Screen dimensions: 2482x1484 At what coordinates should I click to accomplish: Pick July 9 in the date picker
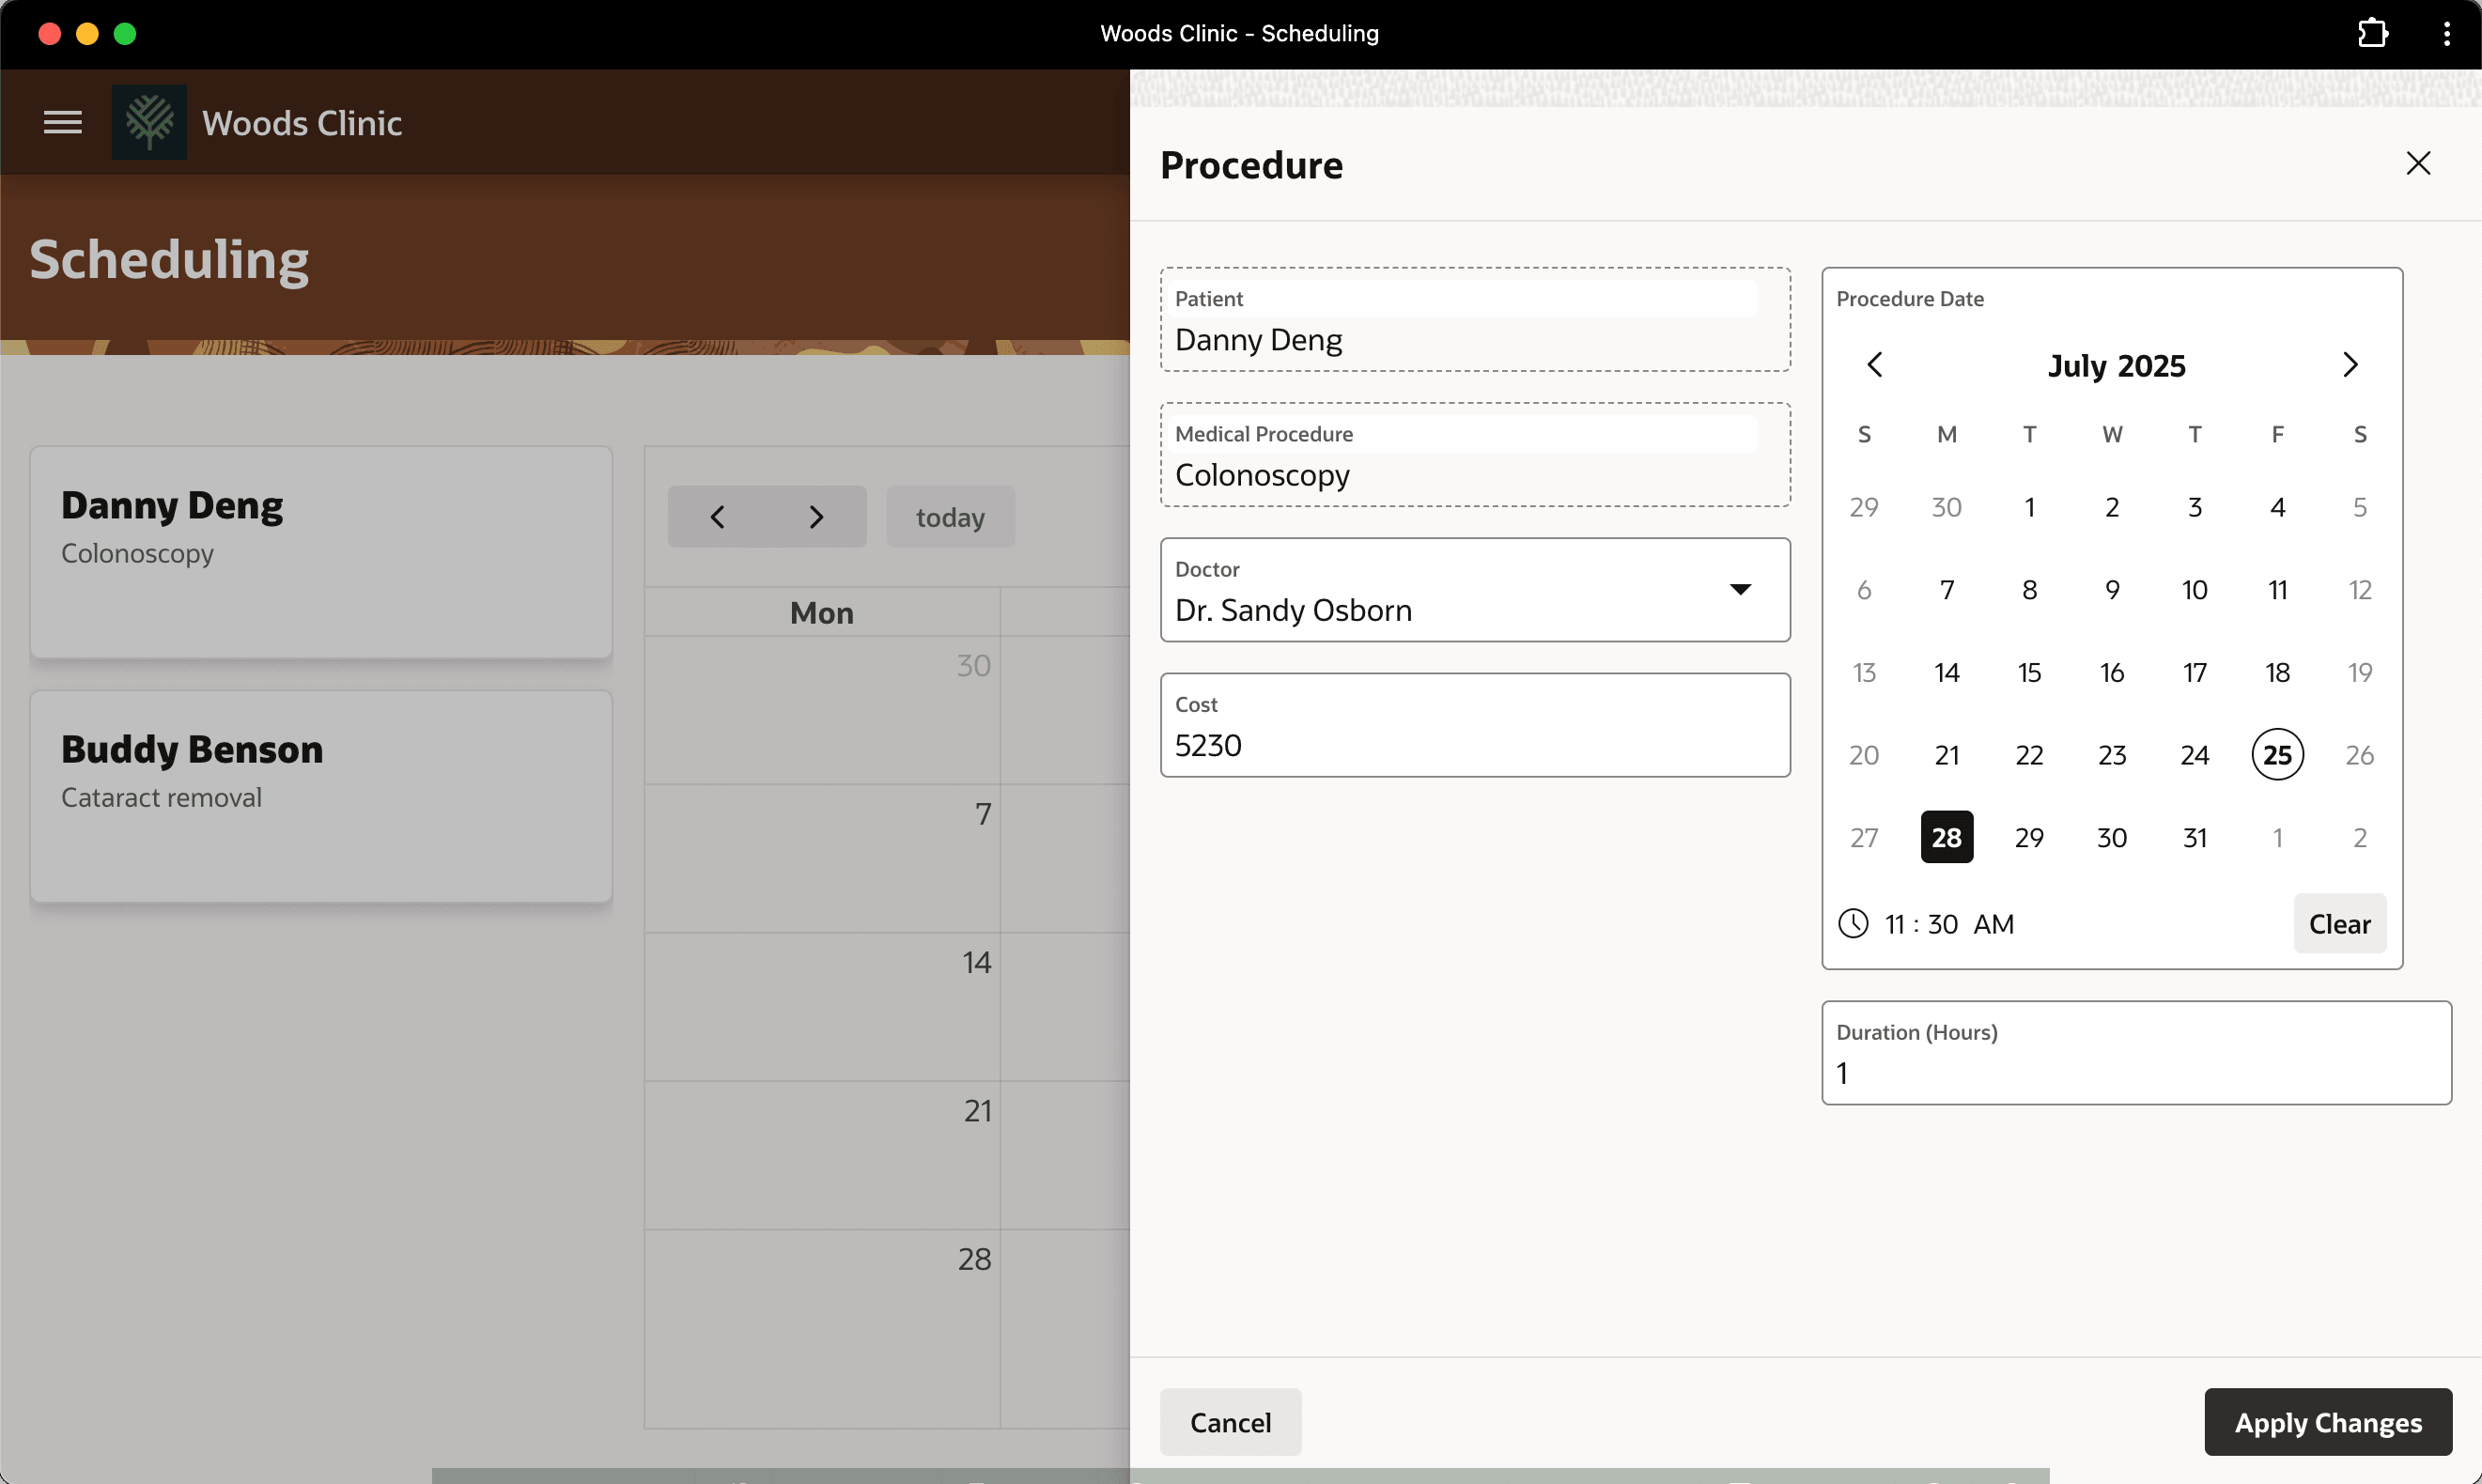click(x=2111, y=590)
